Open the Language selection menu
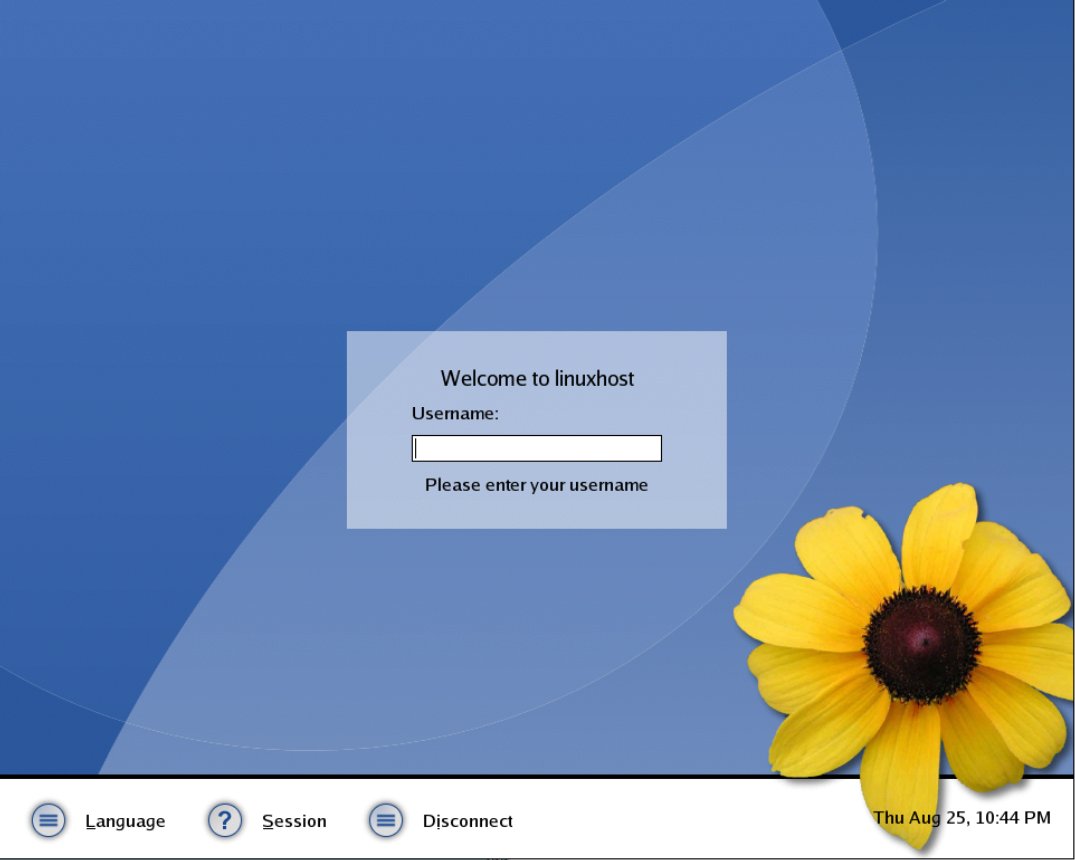 (x=125, y=820)
